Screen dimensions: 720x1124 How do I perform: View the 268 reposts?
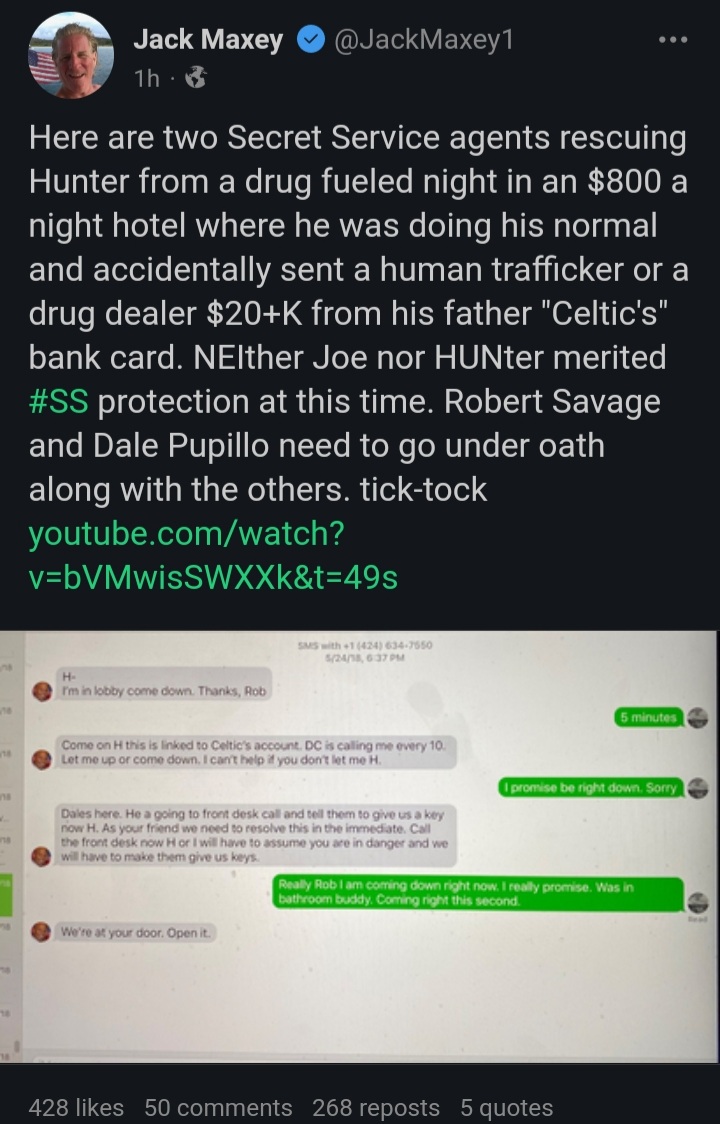[x=376, y=1108]
